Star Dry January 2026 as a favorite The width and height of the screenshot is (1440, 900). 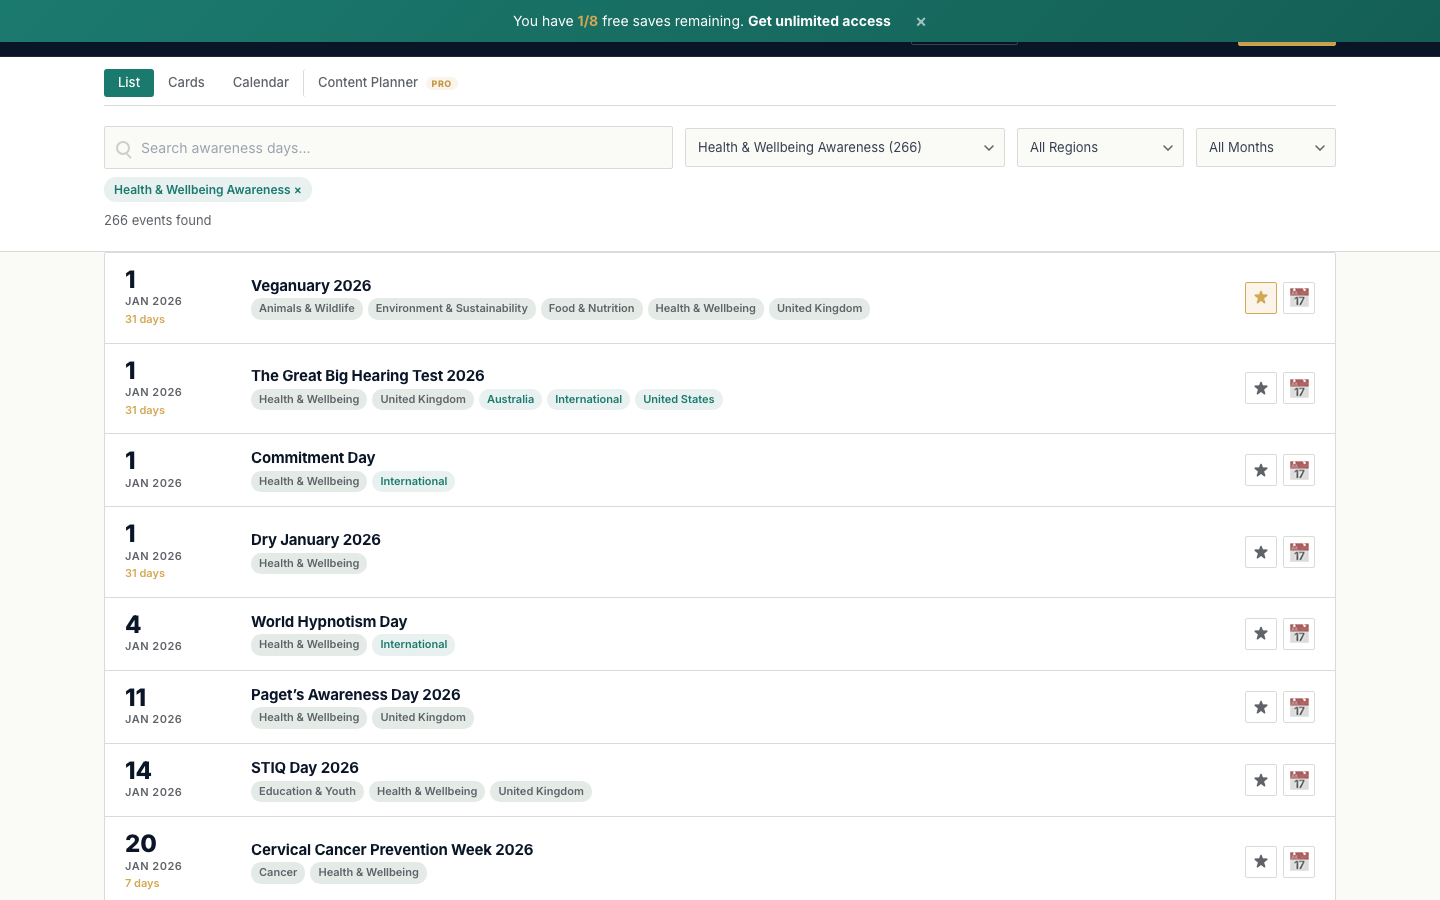coord(1260,551)
